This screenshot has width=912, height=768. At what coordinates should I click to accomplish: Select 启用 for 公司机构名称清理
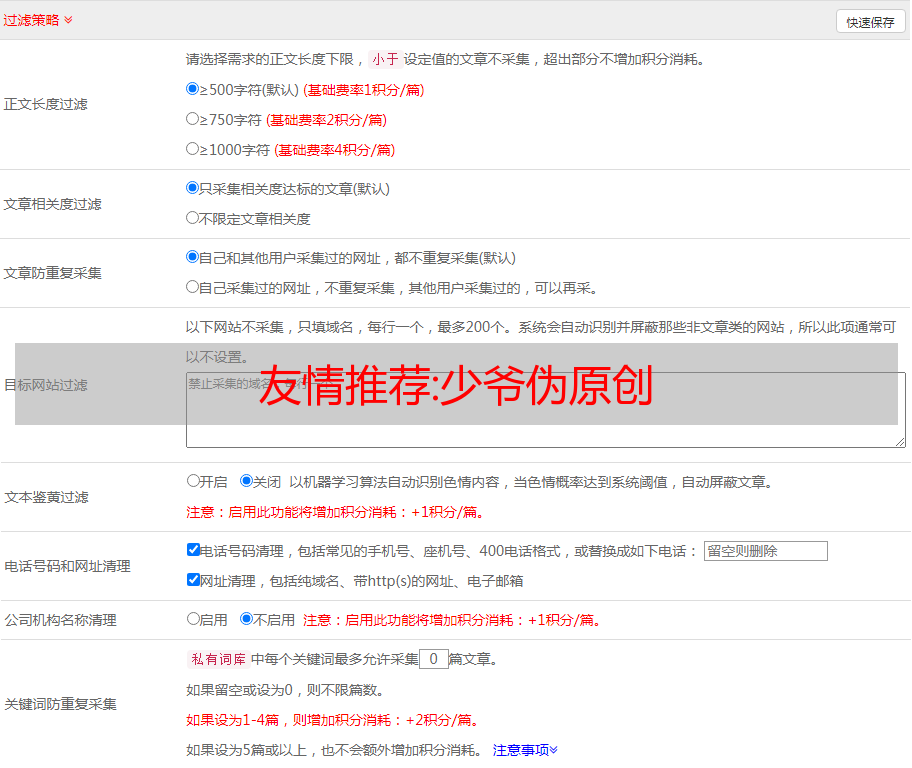click(193, 619)
